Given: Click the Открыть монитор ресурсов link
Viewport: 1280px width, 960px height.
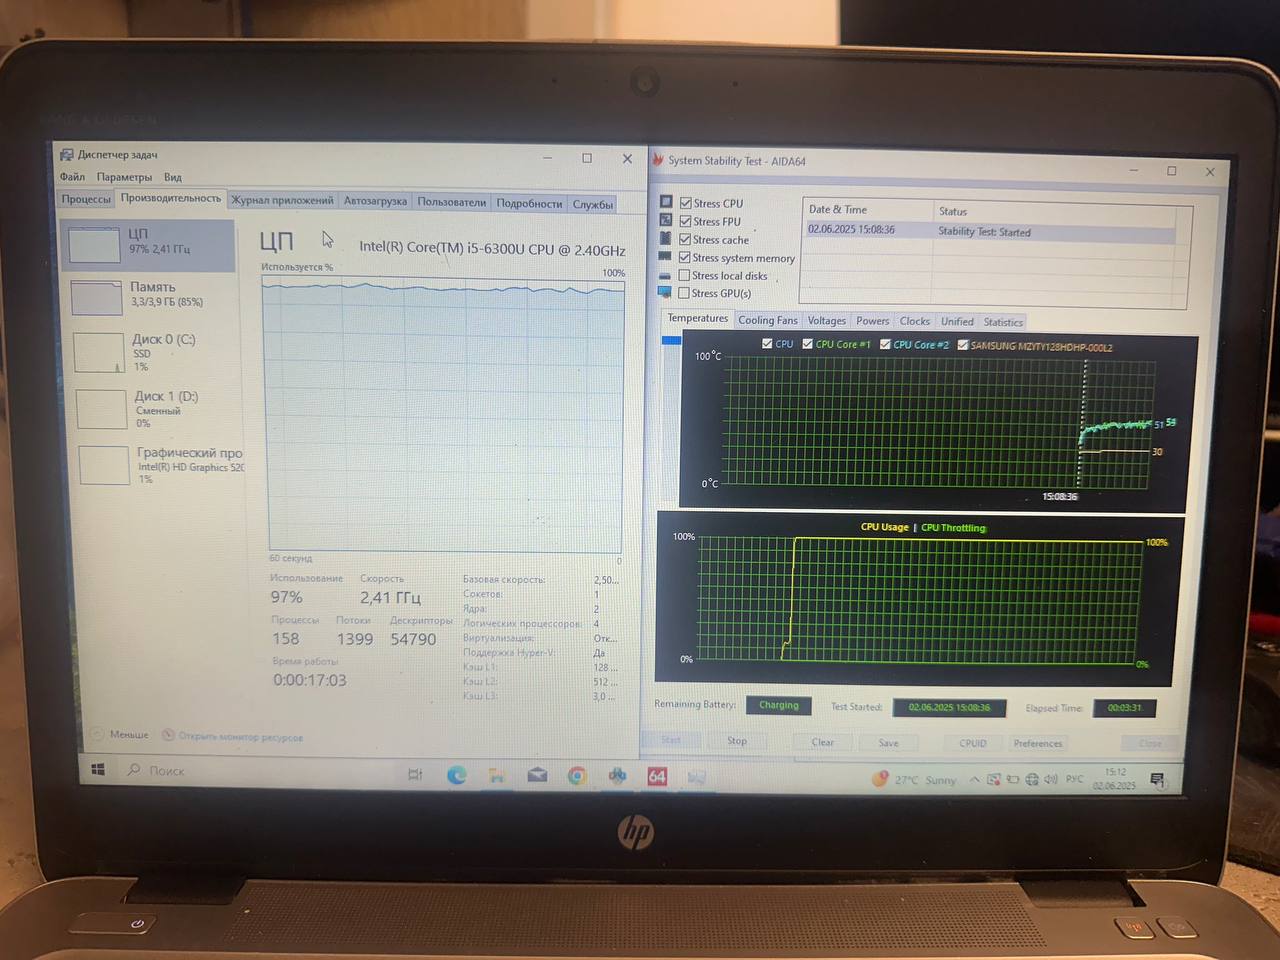Looking at the screenshot, I should [240, 738].
